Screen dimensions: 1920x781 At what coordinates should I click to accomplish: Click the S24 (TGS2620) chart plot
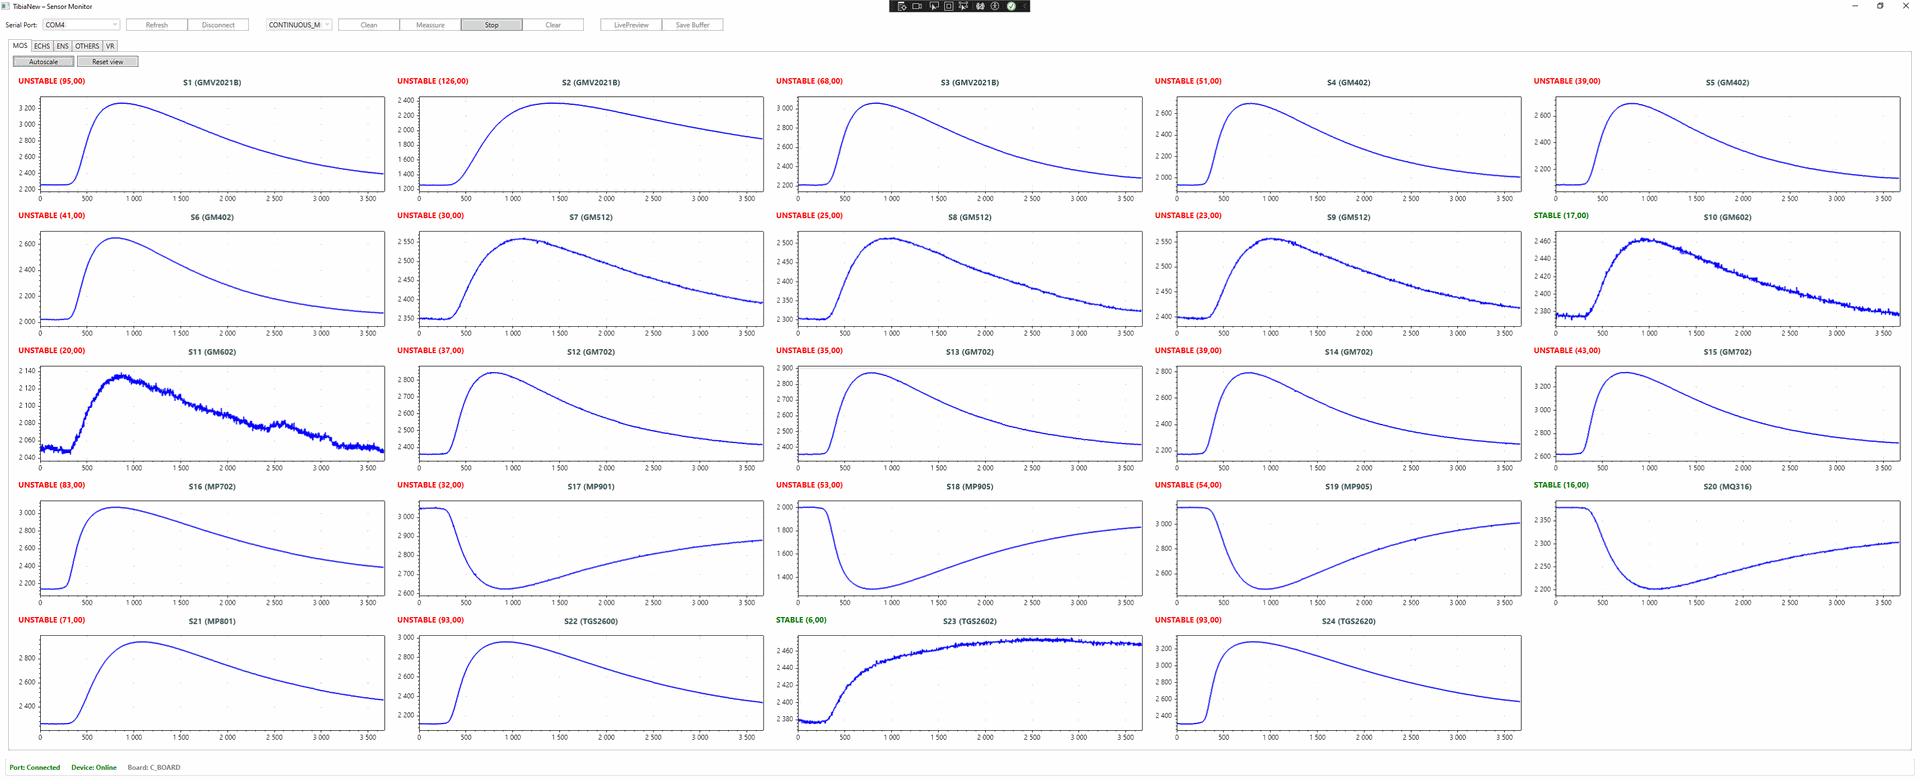[1349, 683]
